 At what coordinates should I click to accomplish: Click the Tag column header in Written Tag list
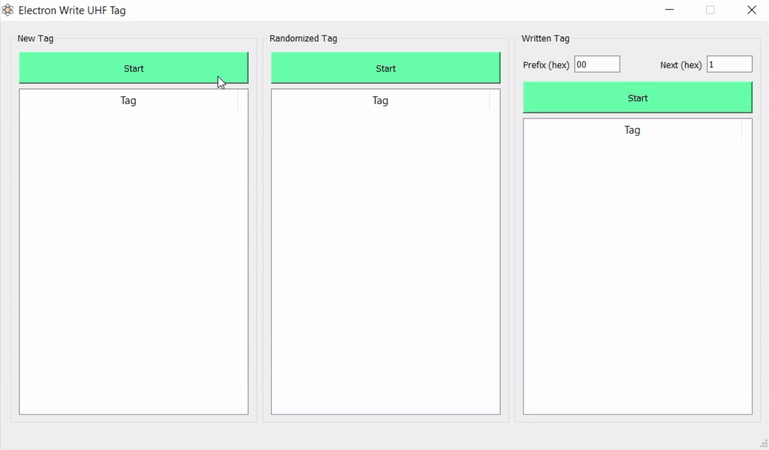[632, 131]
